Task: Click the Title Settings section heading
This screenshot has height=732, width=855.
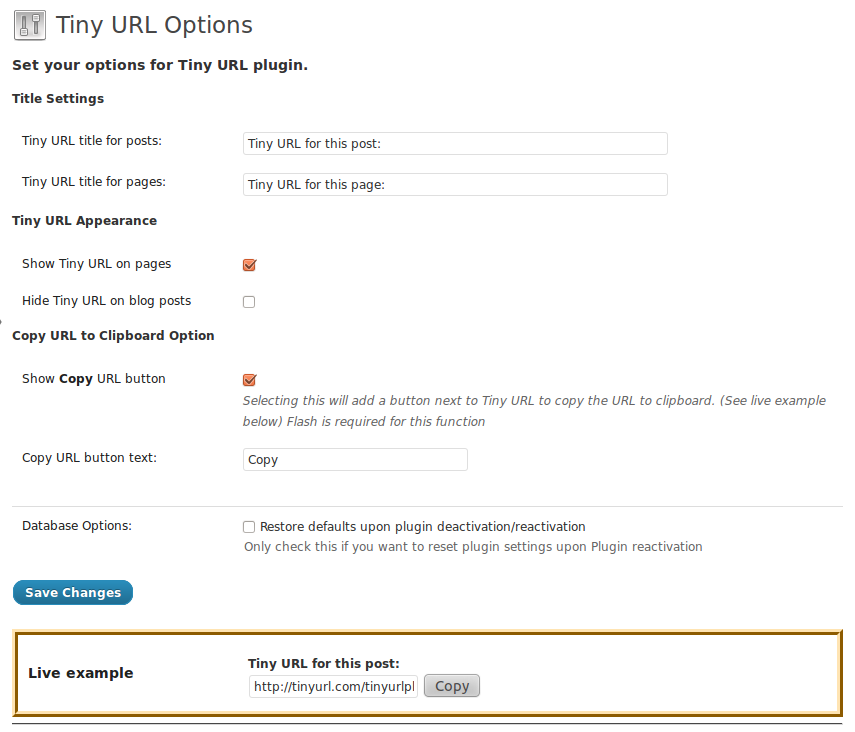Action: tap(58, 99)
